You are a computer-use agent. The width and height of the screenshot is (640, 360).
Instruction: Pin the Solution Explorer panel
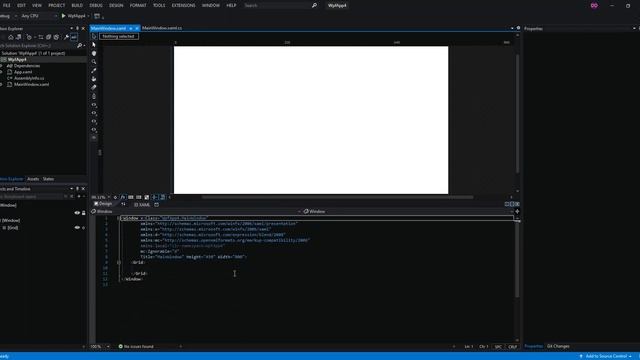pyautogui.click(x=77, y=29)
